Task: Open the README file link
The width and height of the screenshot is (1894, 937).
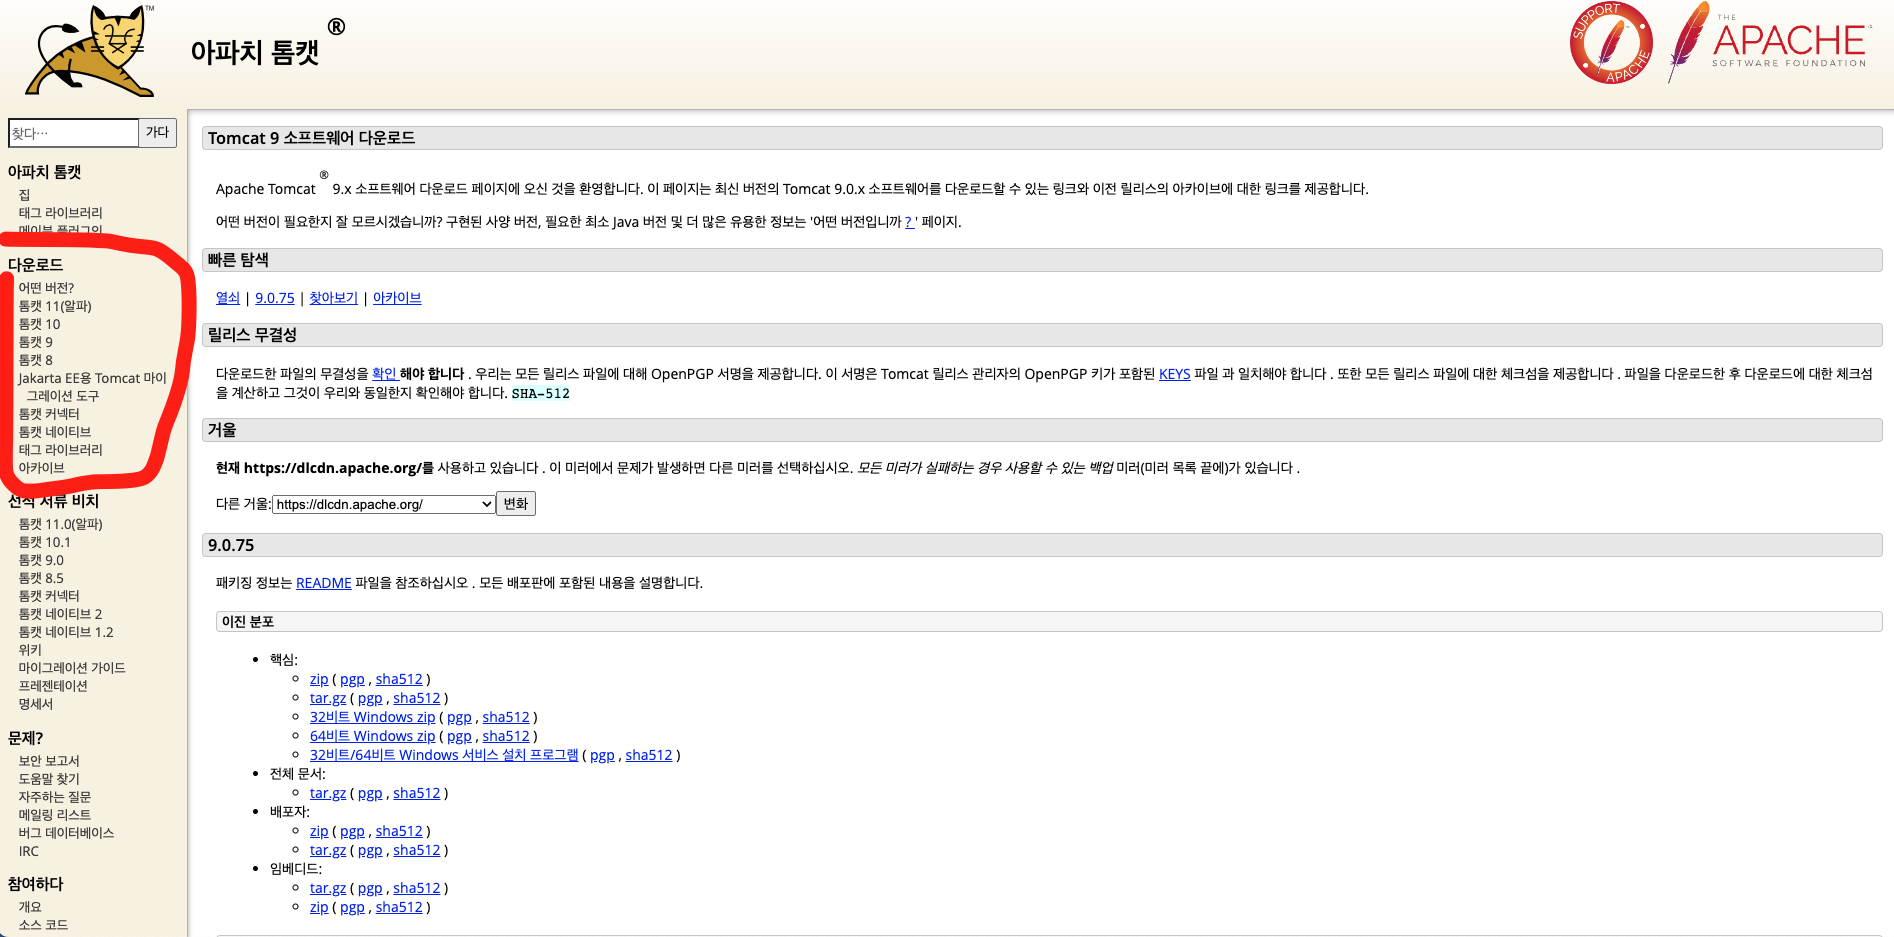Action: coord(324,583)
